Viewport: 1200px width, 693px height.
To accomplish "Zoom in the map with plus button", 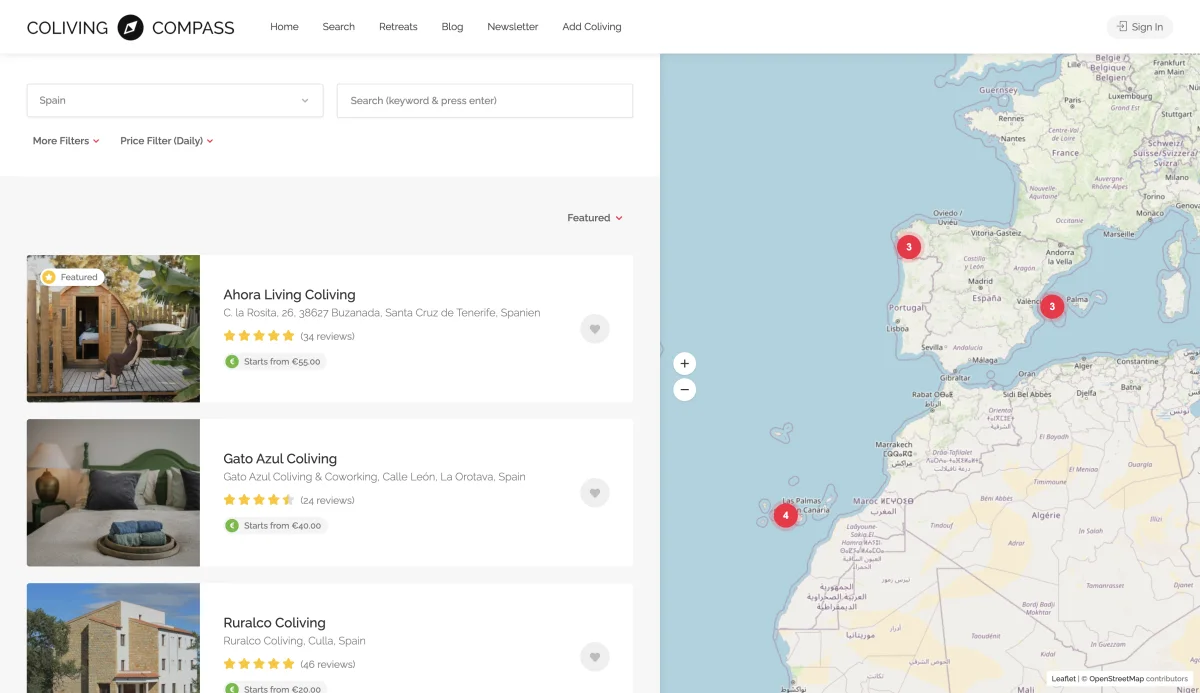I will (685, 364).
